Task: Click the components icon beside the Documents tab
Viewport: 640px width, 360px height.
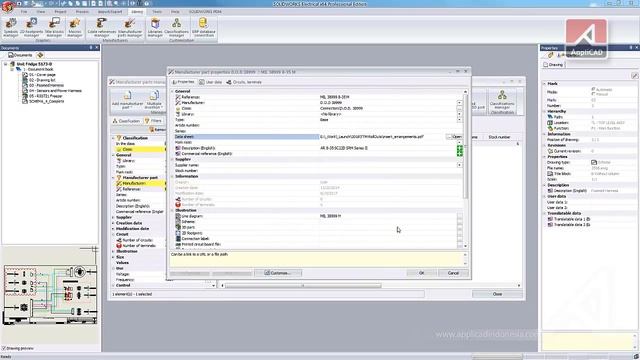Action: (x=40, y=55)
